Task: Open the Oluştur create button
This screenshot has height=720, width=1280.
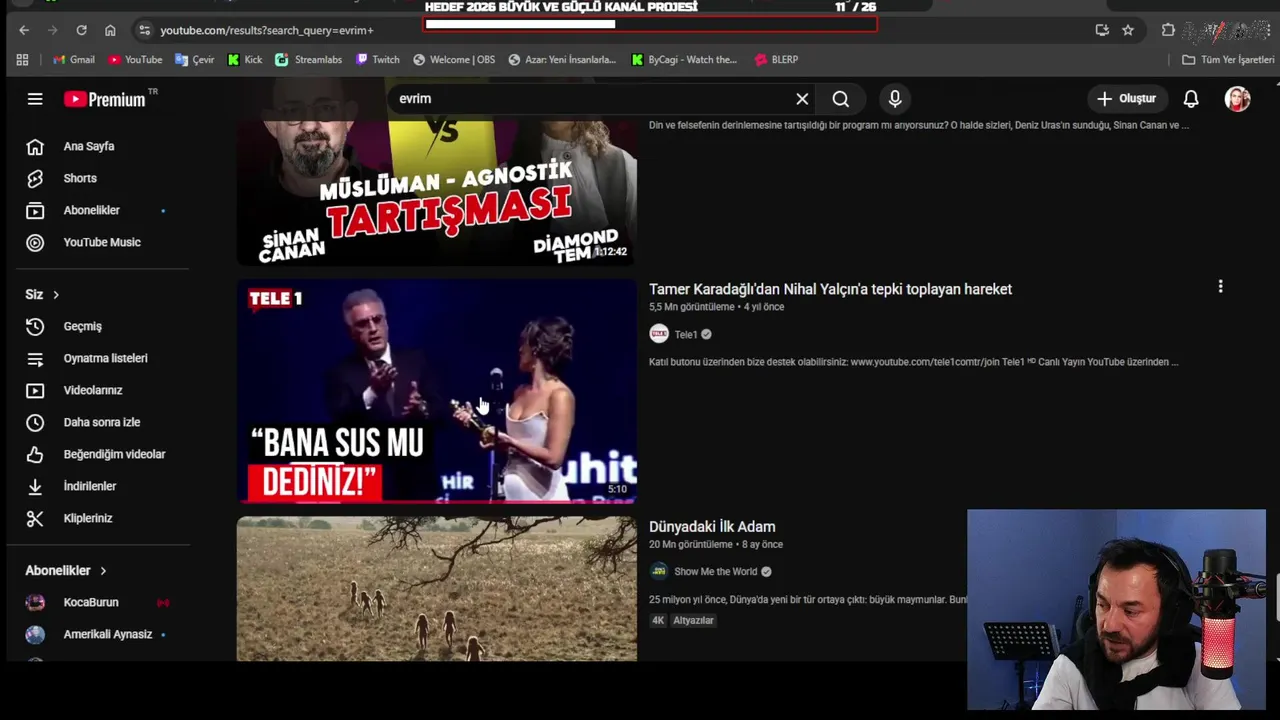Action: (x=1127, y=99)
